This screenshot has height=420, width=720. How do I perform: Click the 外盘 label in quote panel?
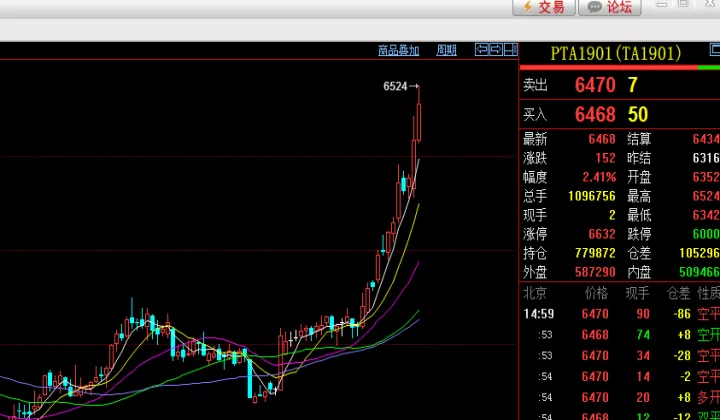tap(535, 273)
